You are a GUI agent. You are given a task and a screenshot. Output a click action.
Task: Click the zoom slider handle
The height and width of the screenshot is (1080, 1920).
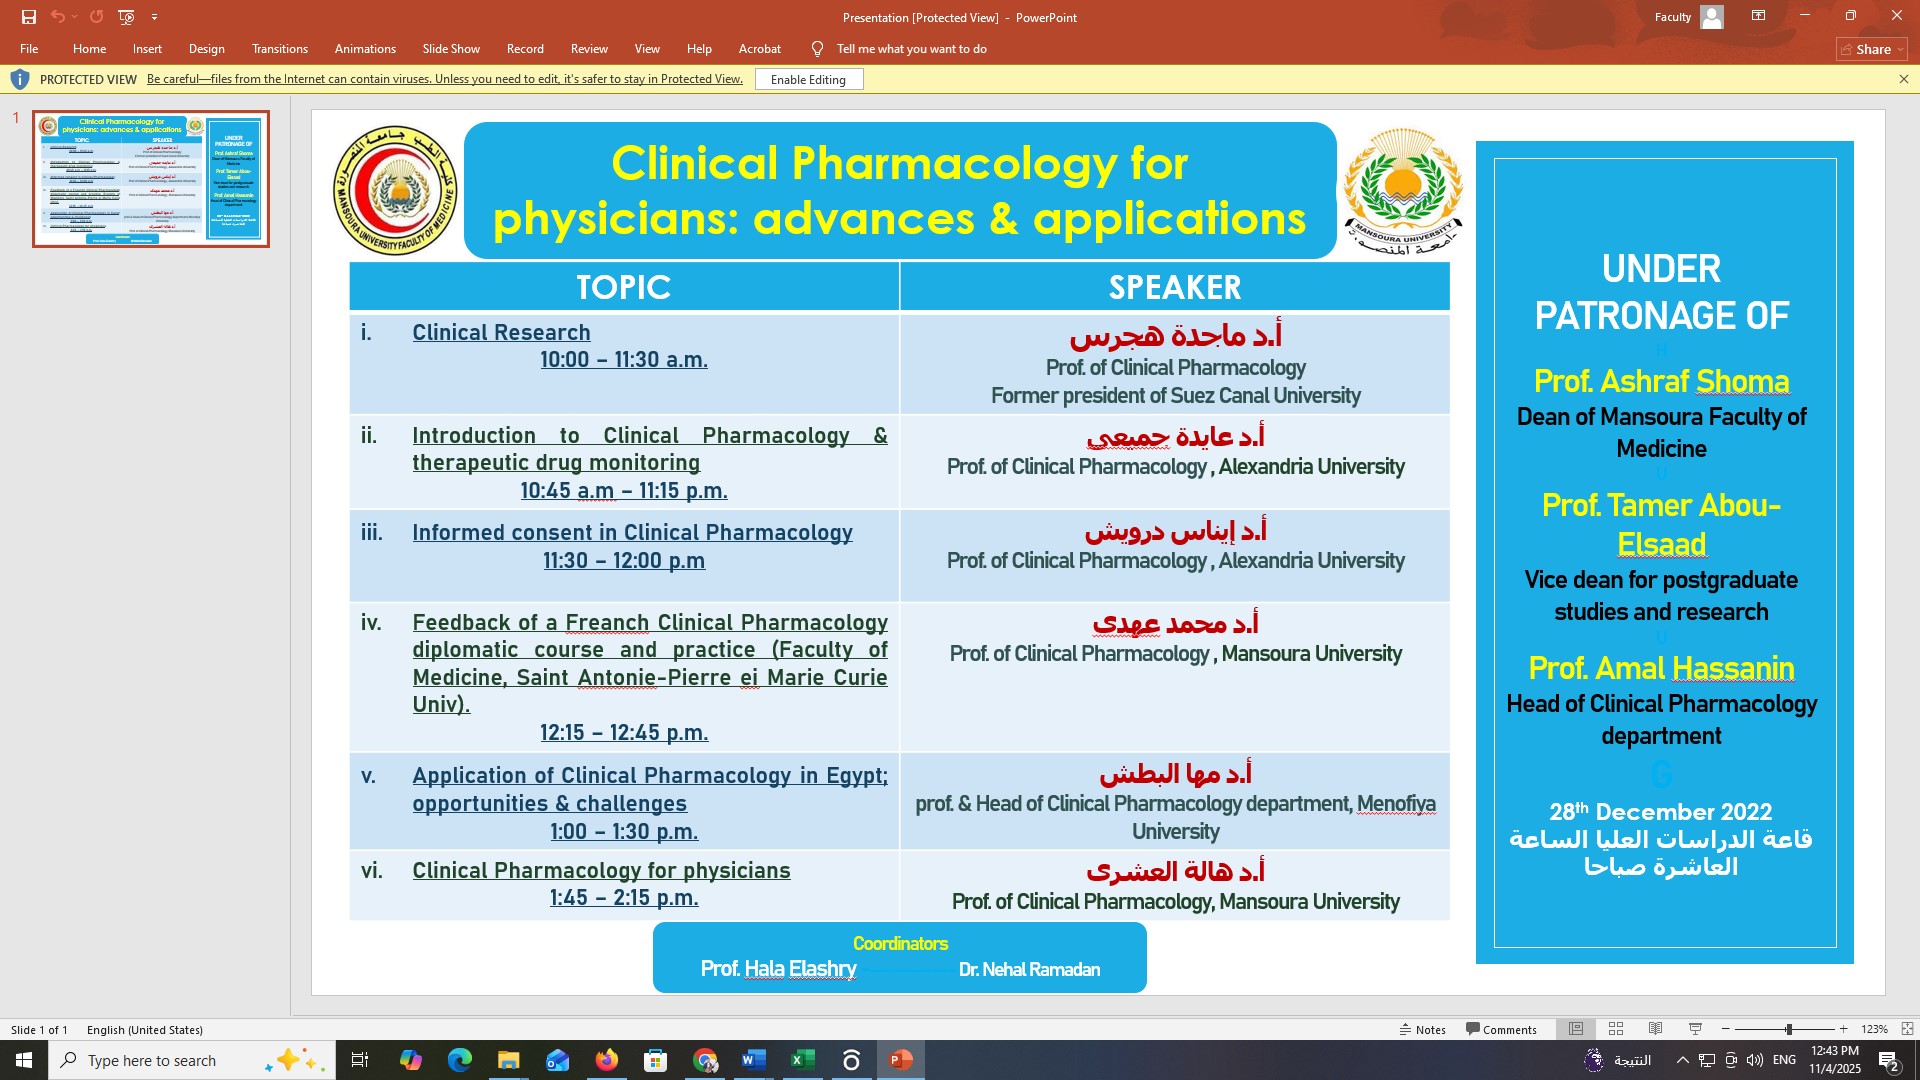1789,1029
